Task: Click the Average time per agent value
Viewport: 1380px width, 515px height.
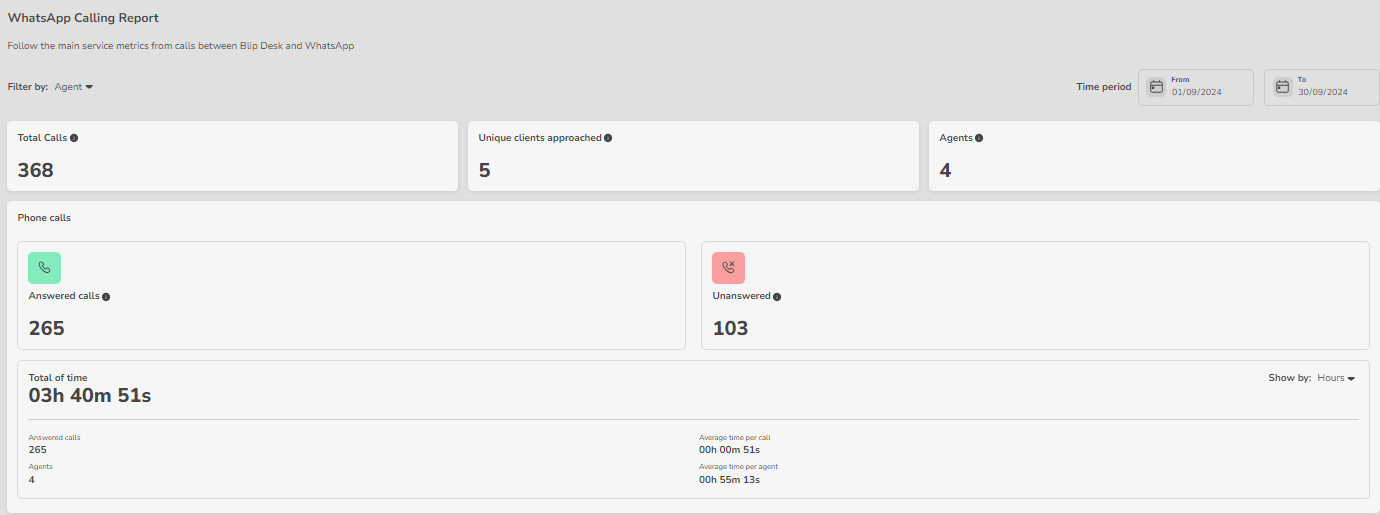Action: (x=729, y=480)
